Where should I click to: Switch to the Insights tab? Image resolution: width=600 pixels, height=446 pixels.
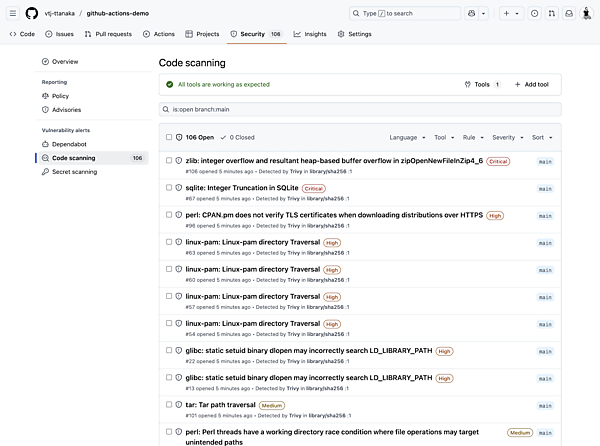coord(310,34)
